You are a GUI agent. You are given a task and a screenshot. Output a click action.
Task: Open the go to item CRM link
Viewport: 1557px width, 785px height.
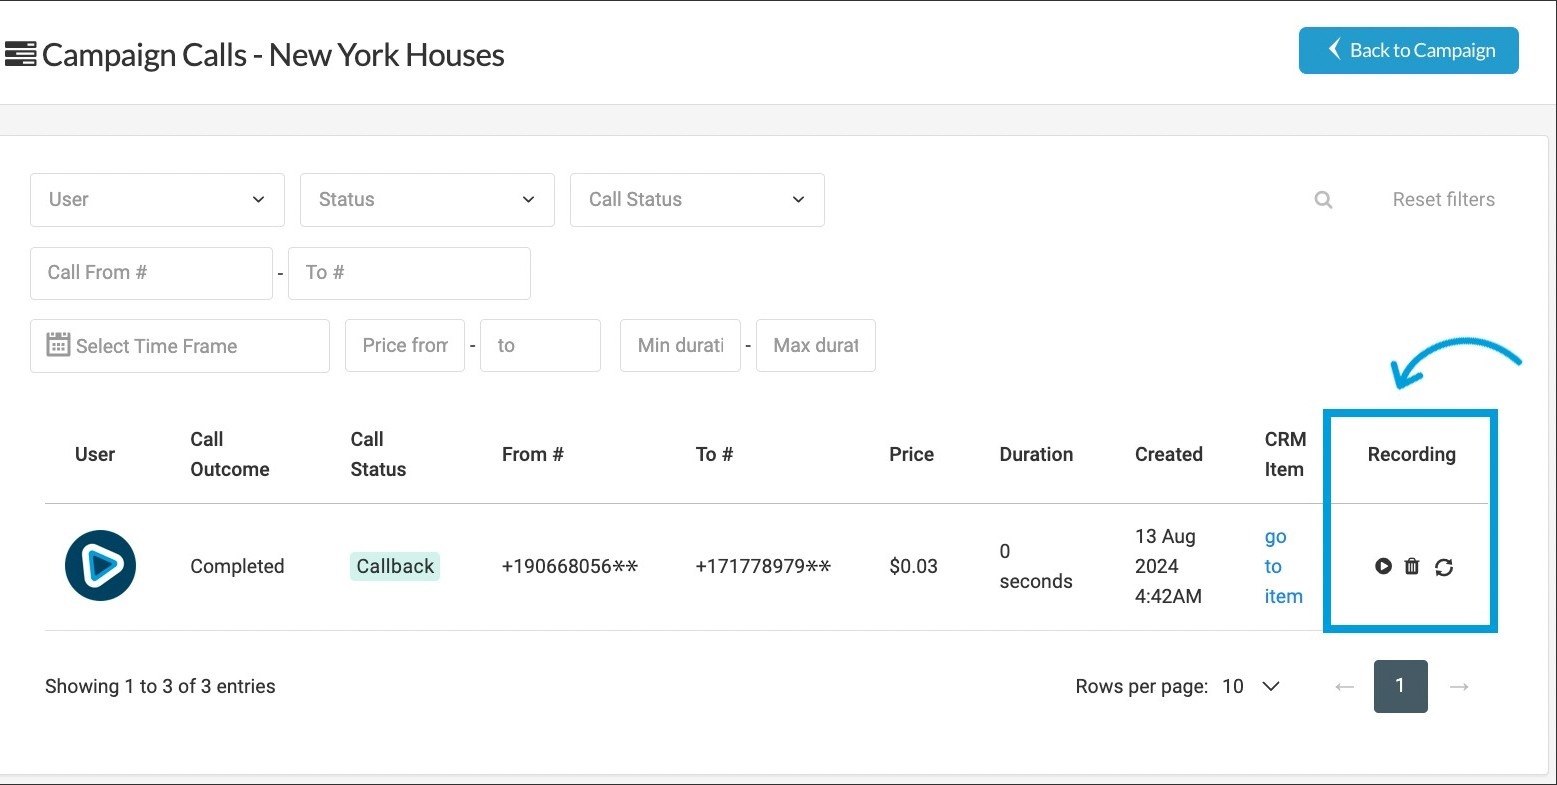(1282, 566)
